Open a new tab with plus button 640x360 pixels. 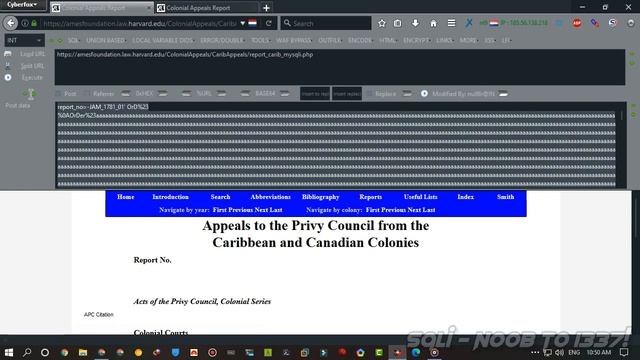click(x=266, y=8)
